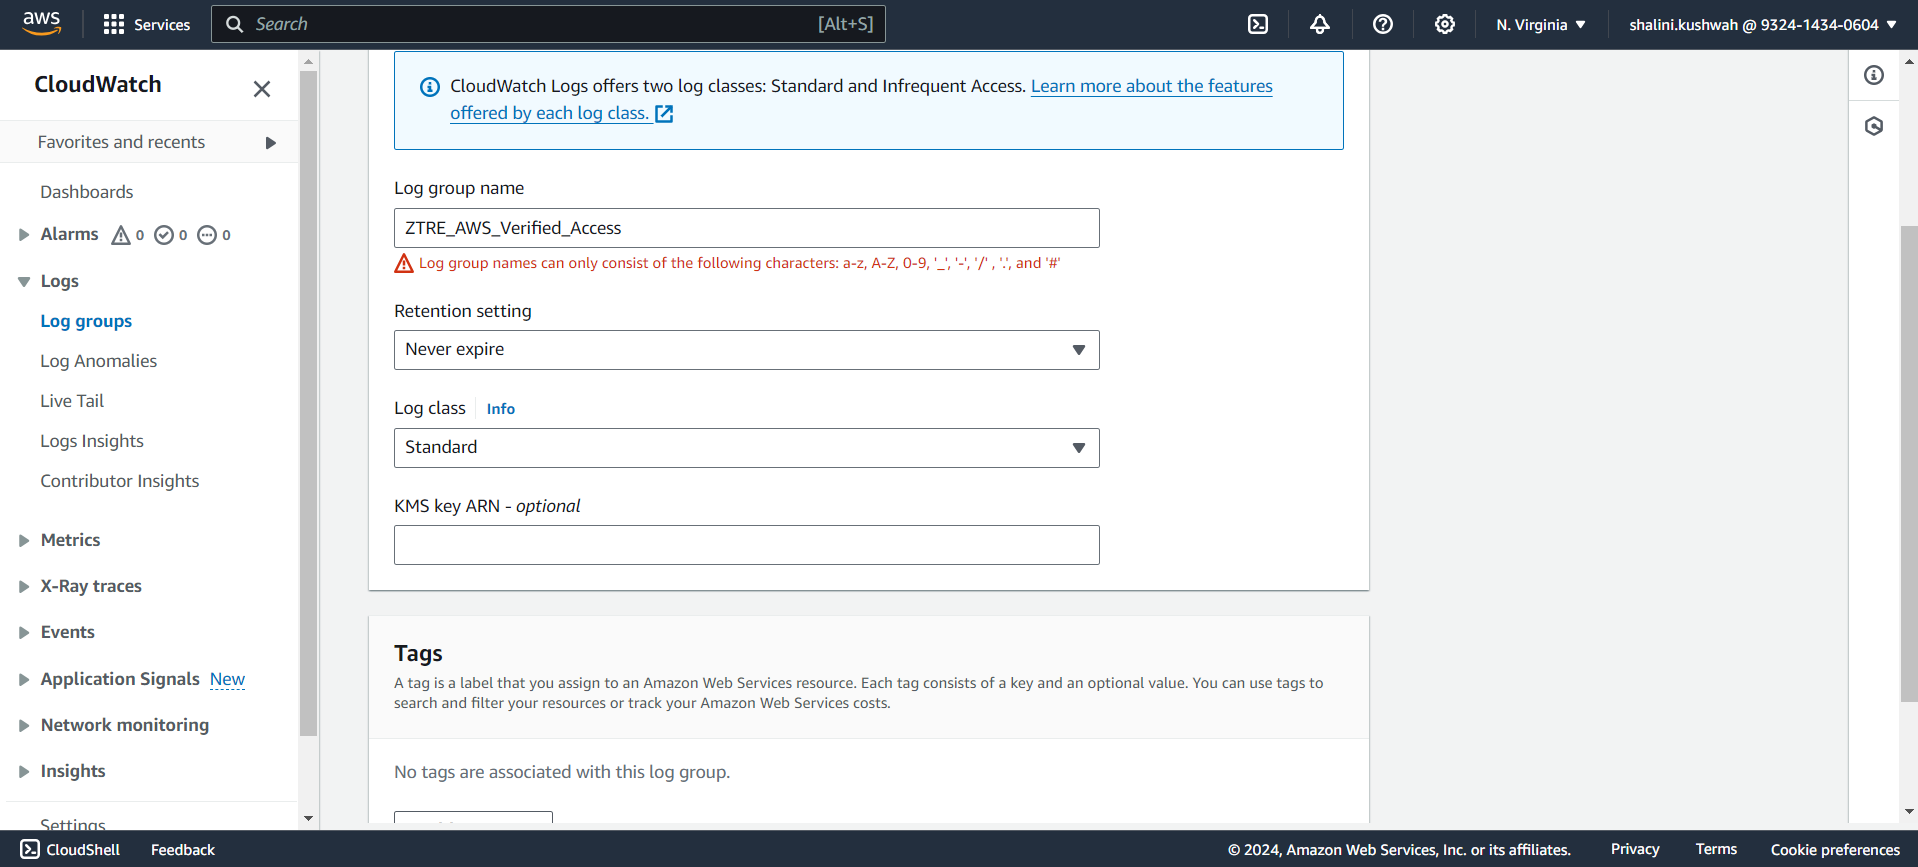
Task: Click the info circle icon in log class banner
Action: point(430,87)
